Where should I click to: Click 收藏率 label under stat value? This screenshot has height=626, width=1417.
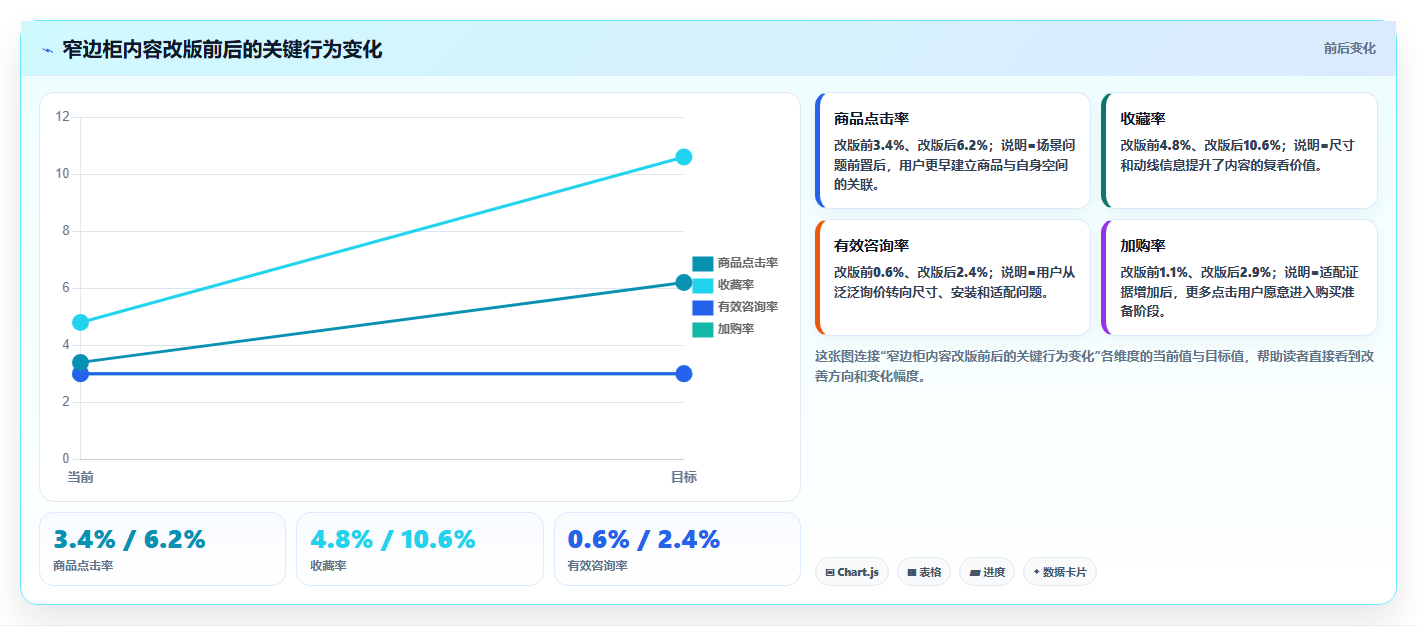pos(328,566)
